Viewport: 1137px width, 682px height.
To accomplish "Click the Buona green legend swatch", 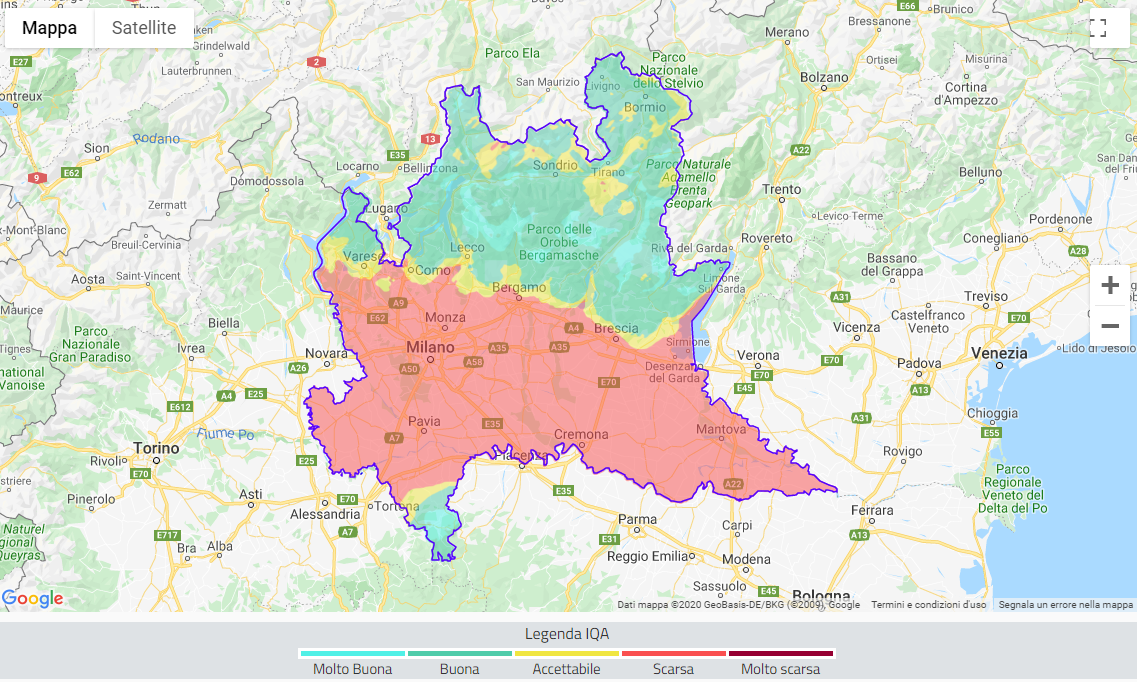I will pyautogui.click(x=459, y=654).
